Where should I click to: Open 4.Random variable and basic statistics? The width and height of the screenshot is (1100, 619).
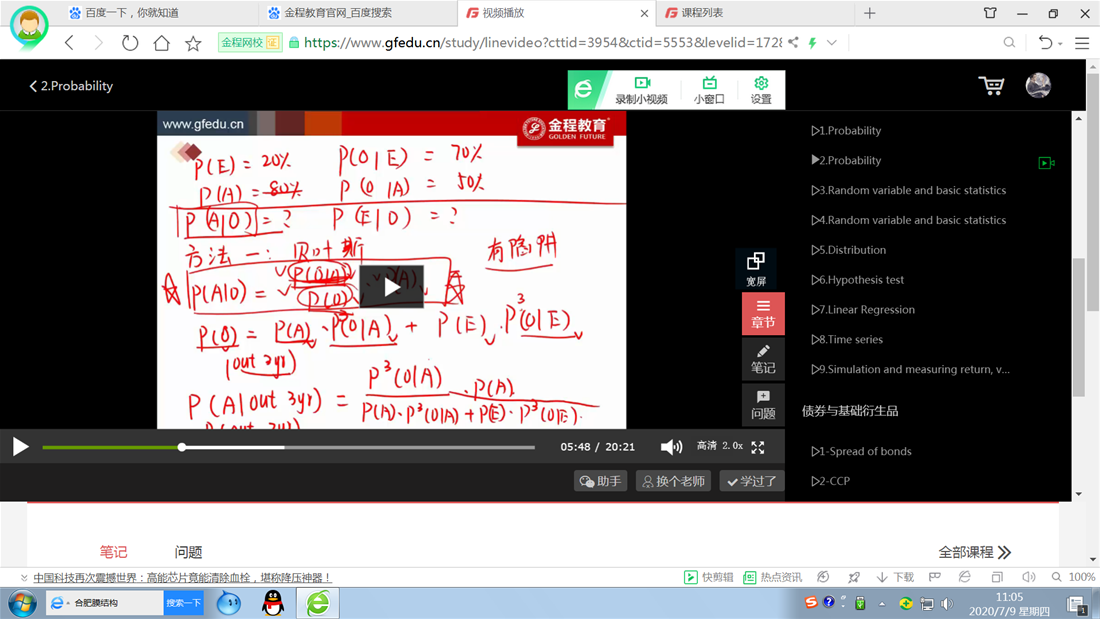pyautogui.click(x=908, y=220)
